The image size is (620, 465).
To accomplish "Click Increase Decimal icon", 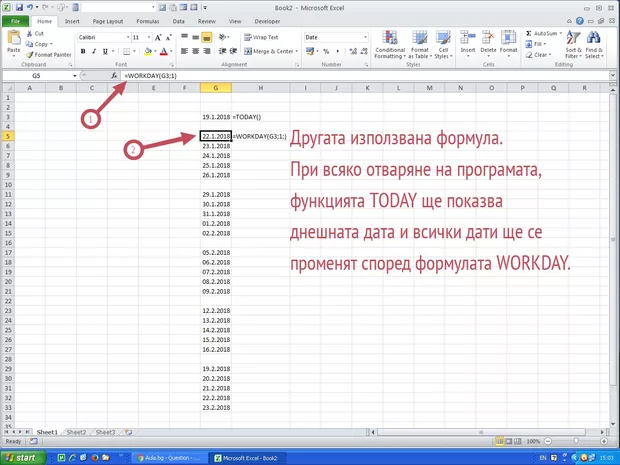I will coord(353,51).
